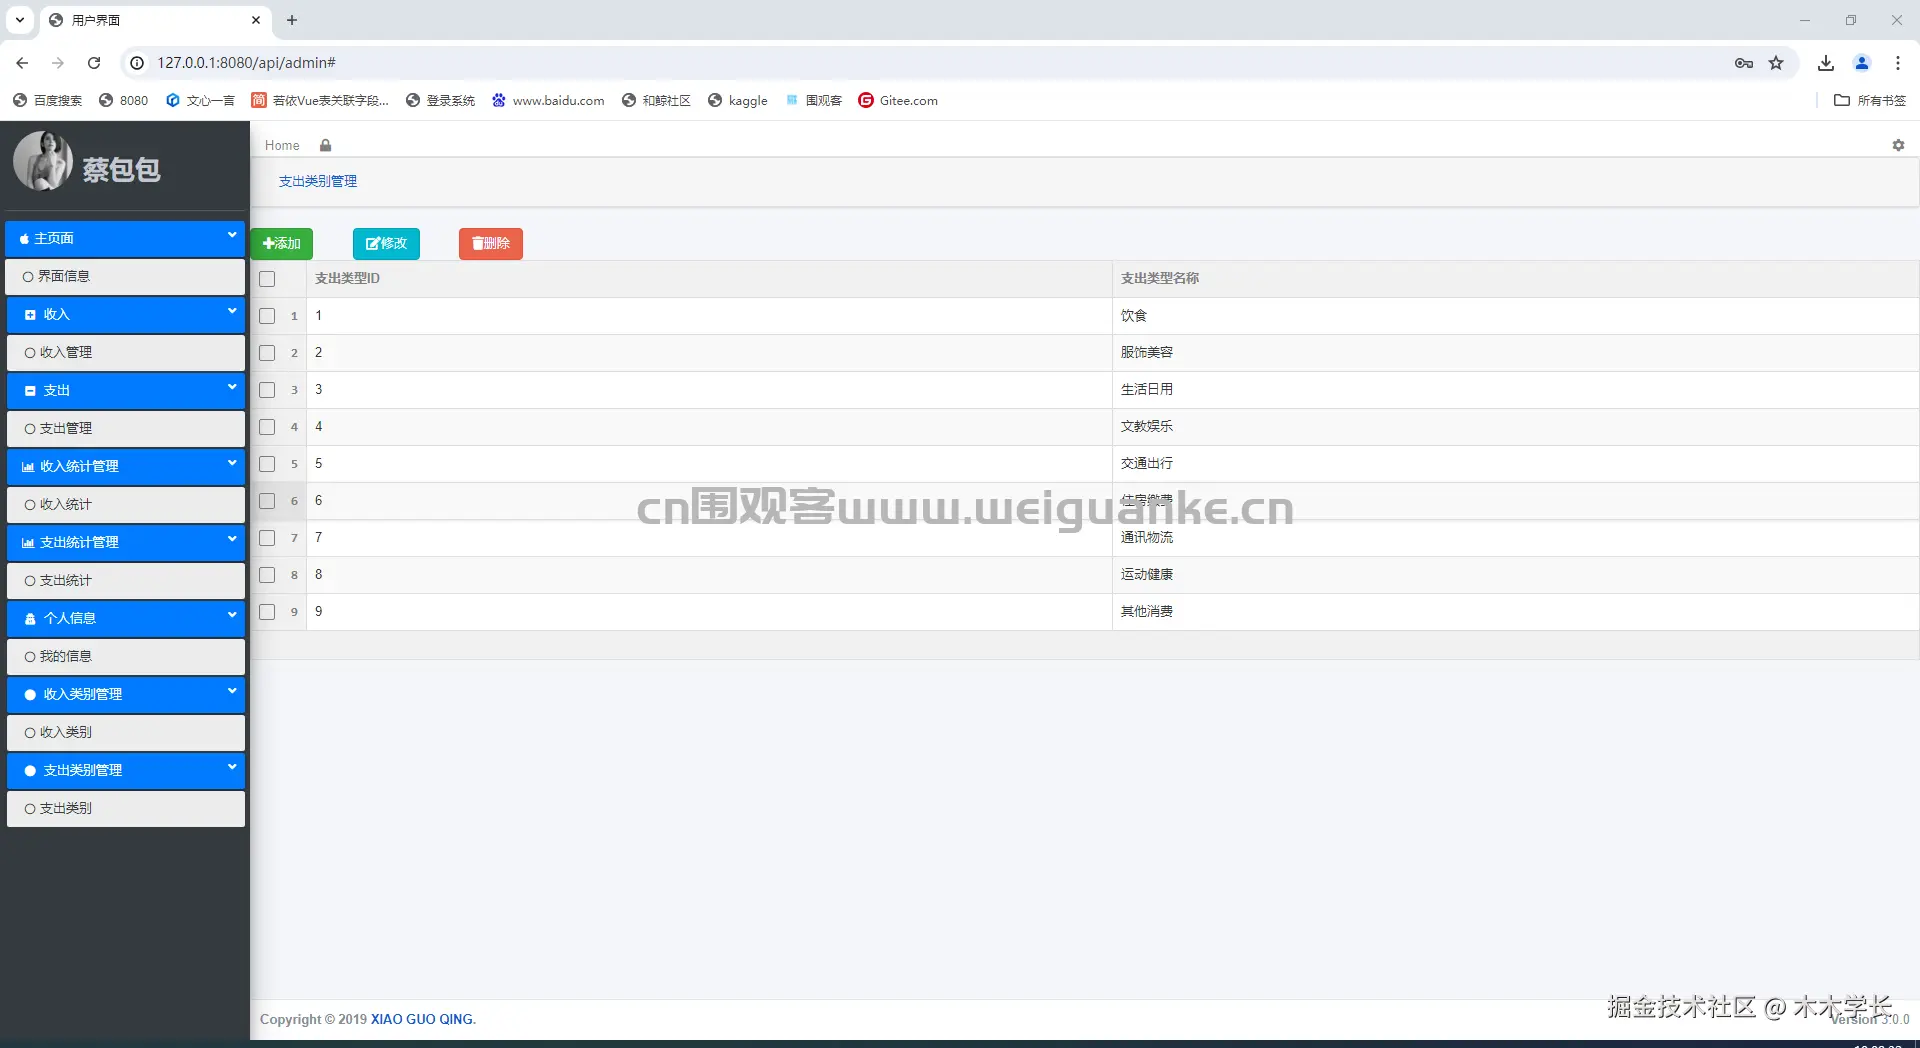Image resolution: width=1920 pixels, height=1048 pixels.
Task: Click the bookmark star in address bar
Action: [1776, 62]
